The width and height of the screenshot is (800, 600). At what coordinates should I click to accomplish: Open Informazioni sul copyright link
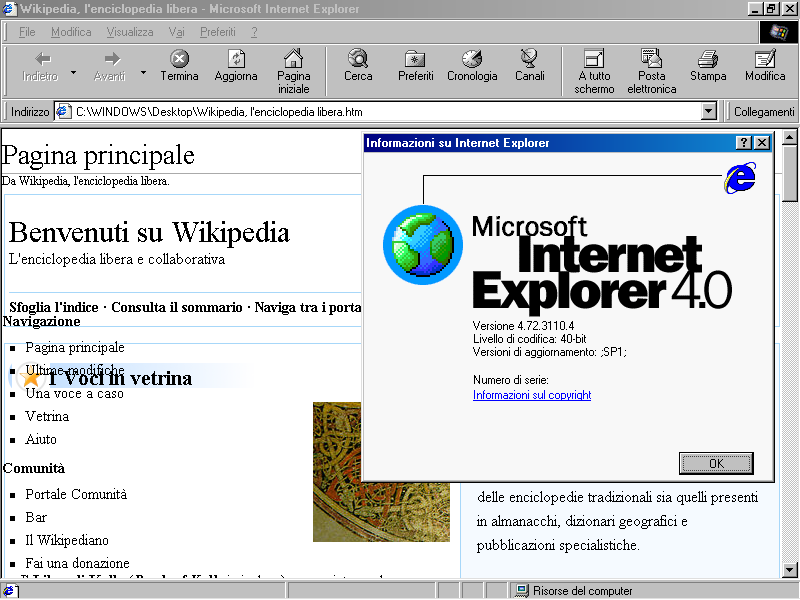[531, 395]
